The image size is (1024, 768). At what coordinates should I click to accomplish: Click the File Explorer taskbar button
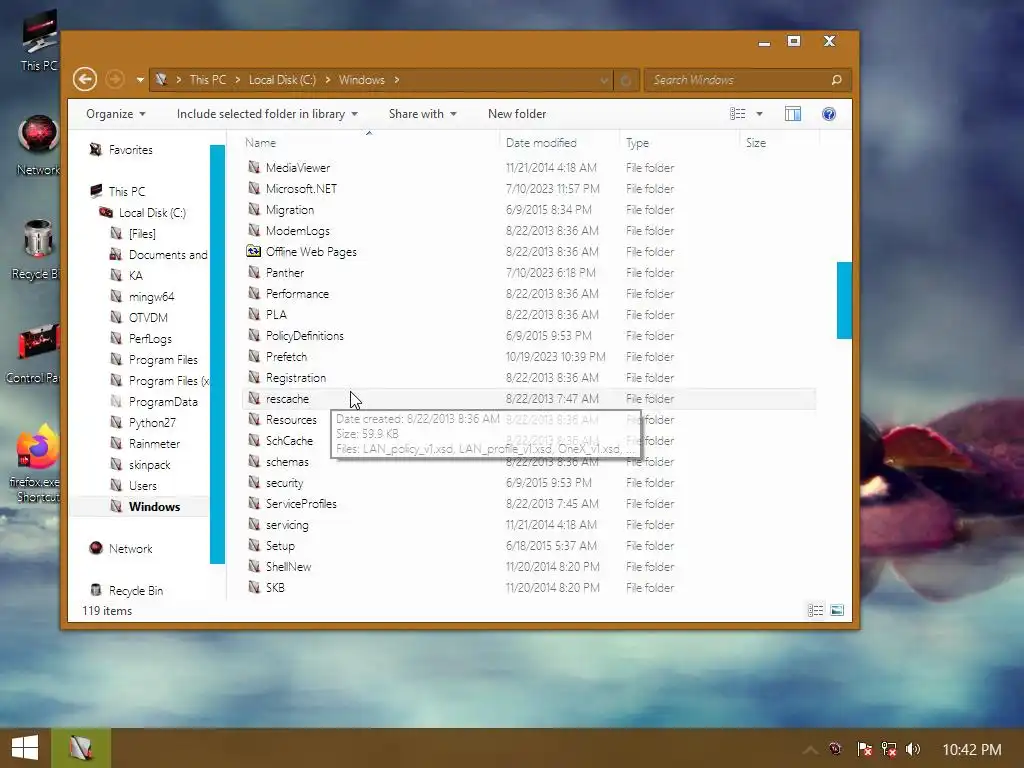pos(80,748)
